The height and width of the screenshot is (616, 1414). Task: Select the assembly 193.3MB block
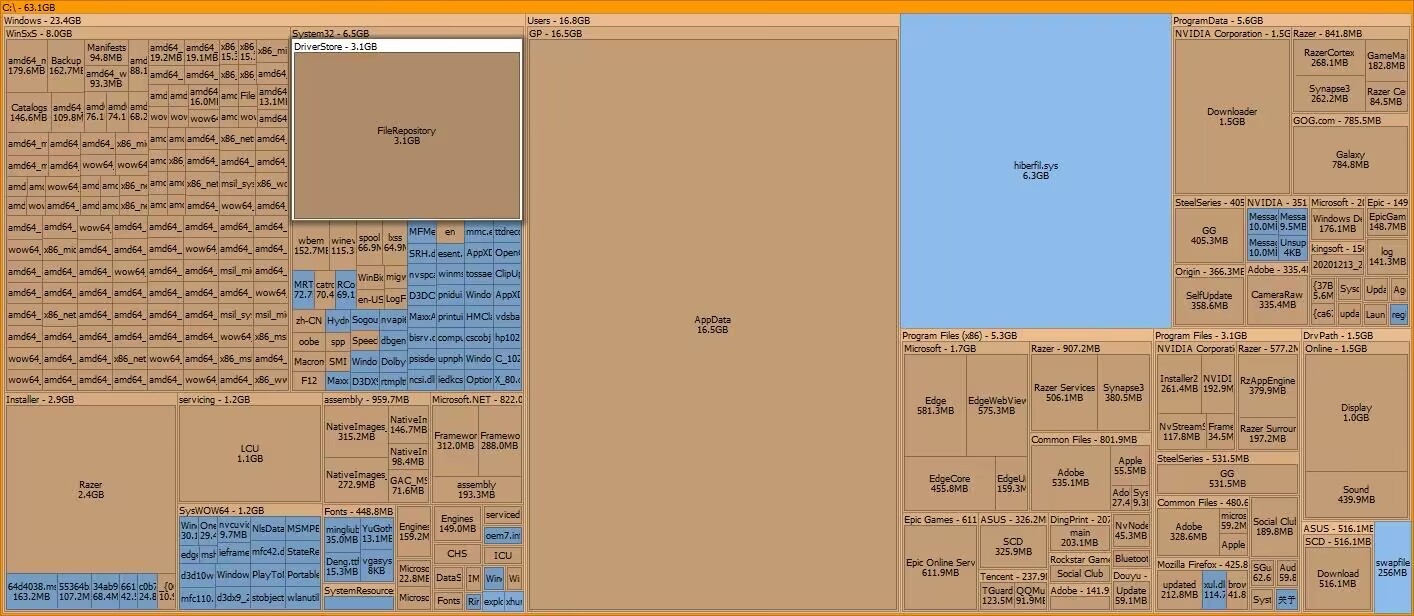point(476,489)
